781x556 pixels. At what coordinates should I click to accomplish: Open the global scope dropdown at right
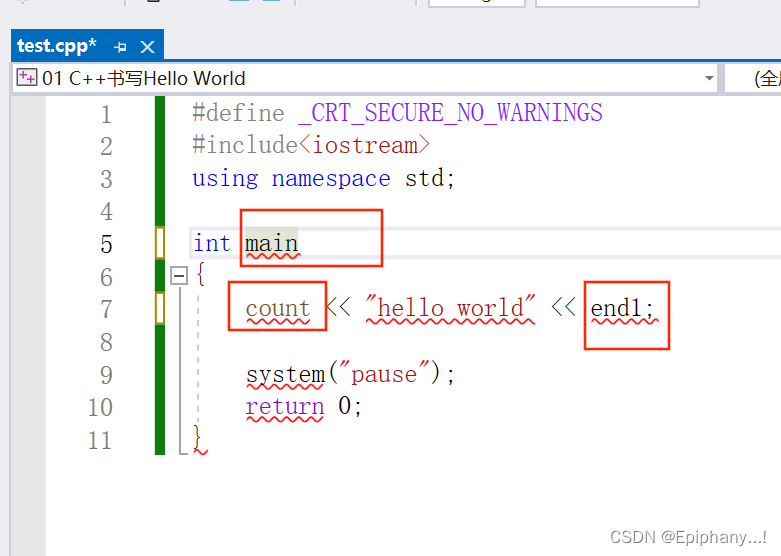(753, 78)
